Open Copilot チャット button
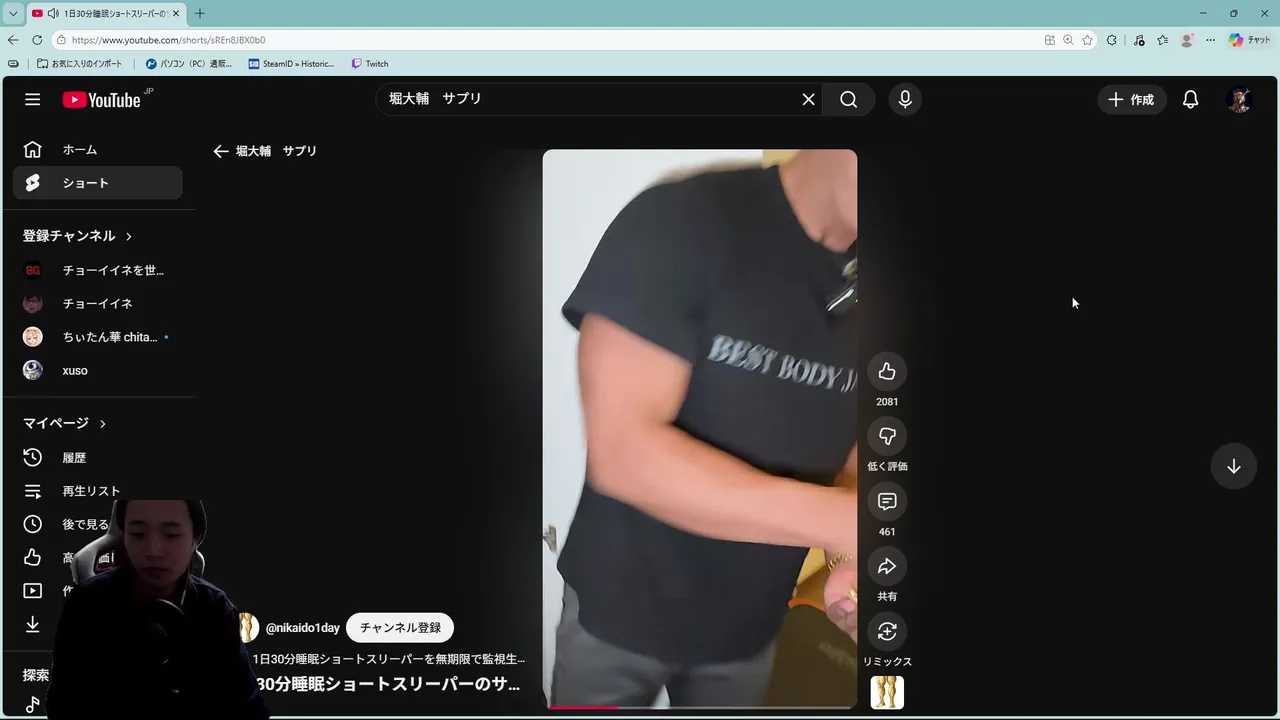The image size is (1280, 720). 1250,40
